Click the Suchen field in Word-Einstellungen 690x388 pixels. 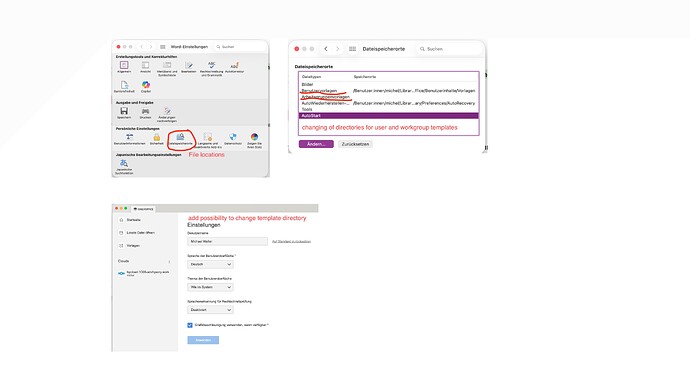tap(240, 47)
